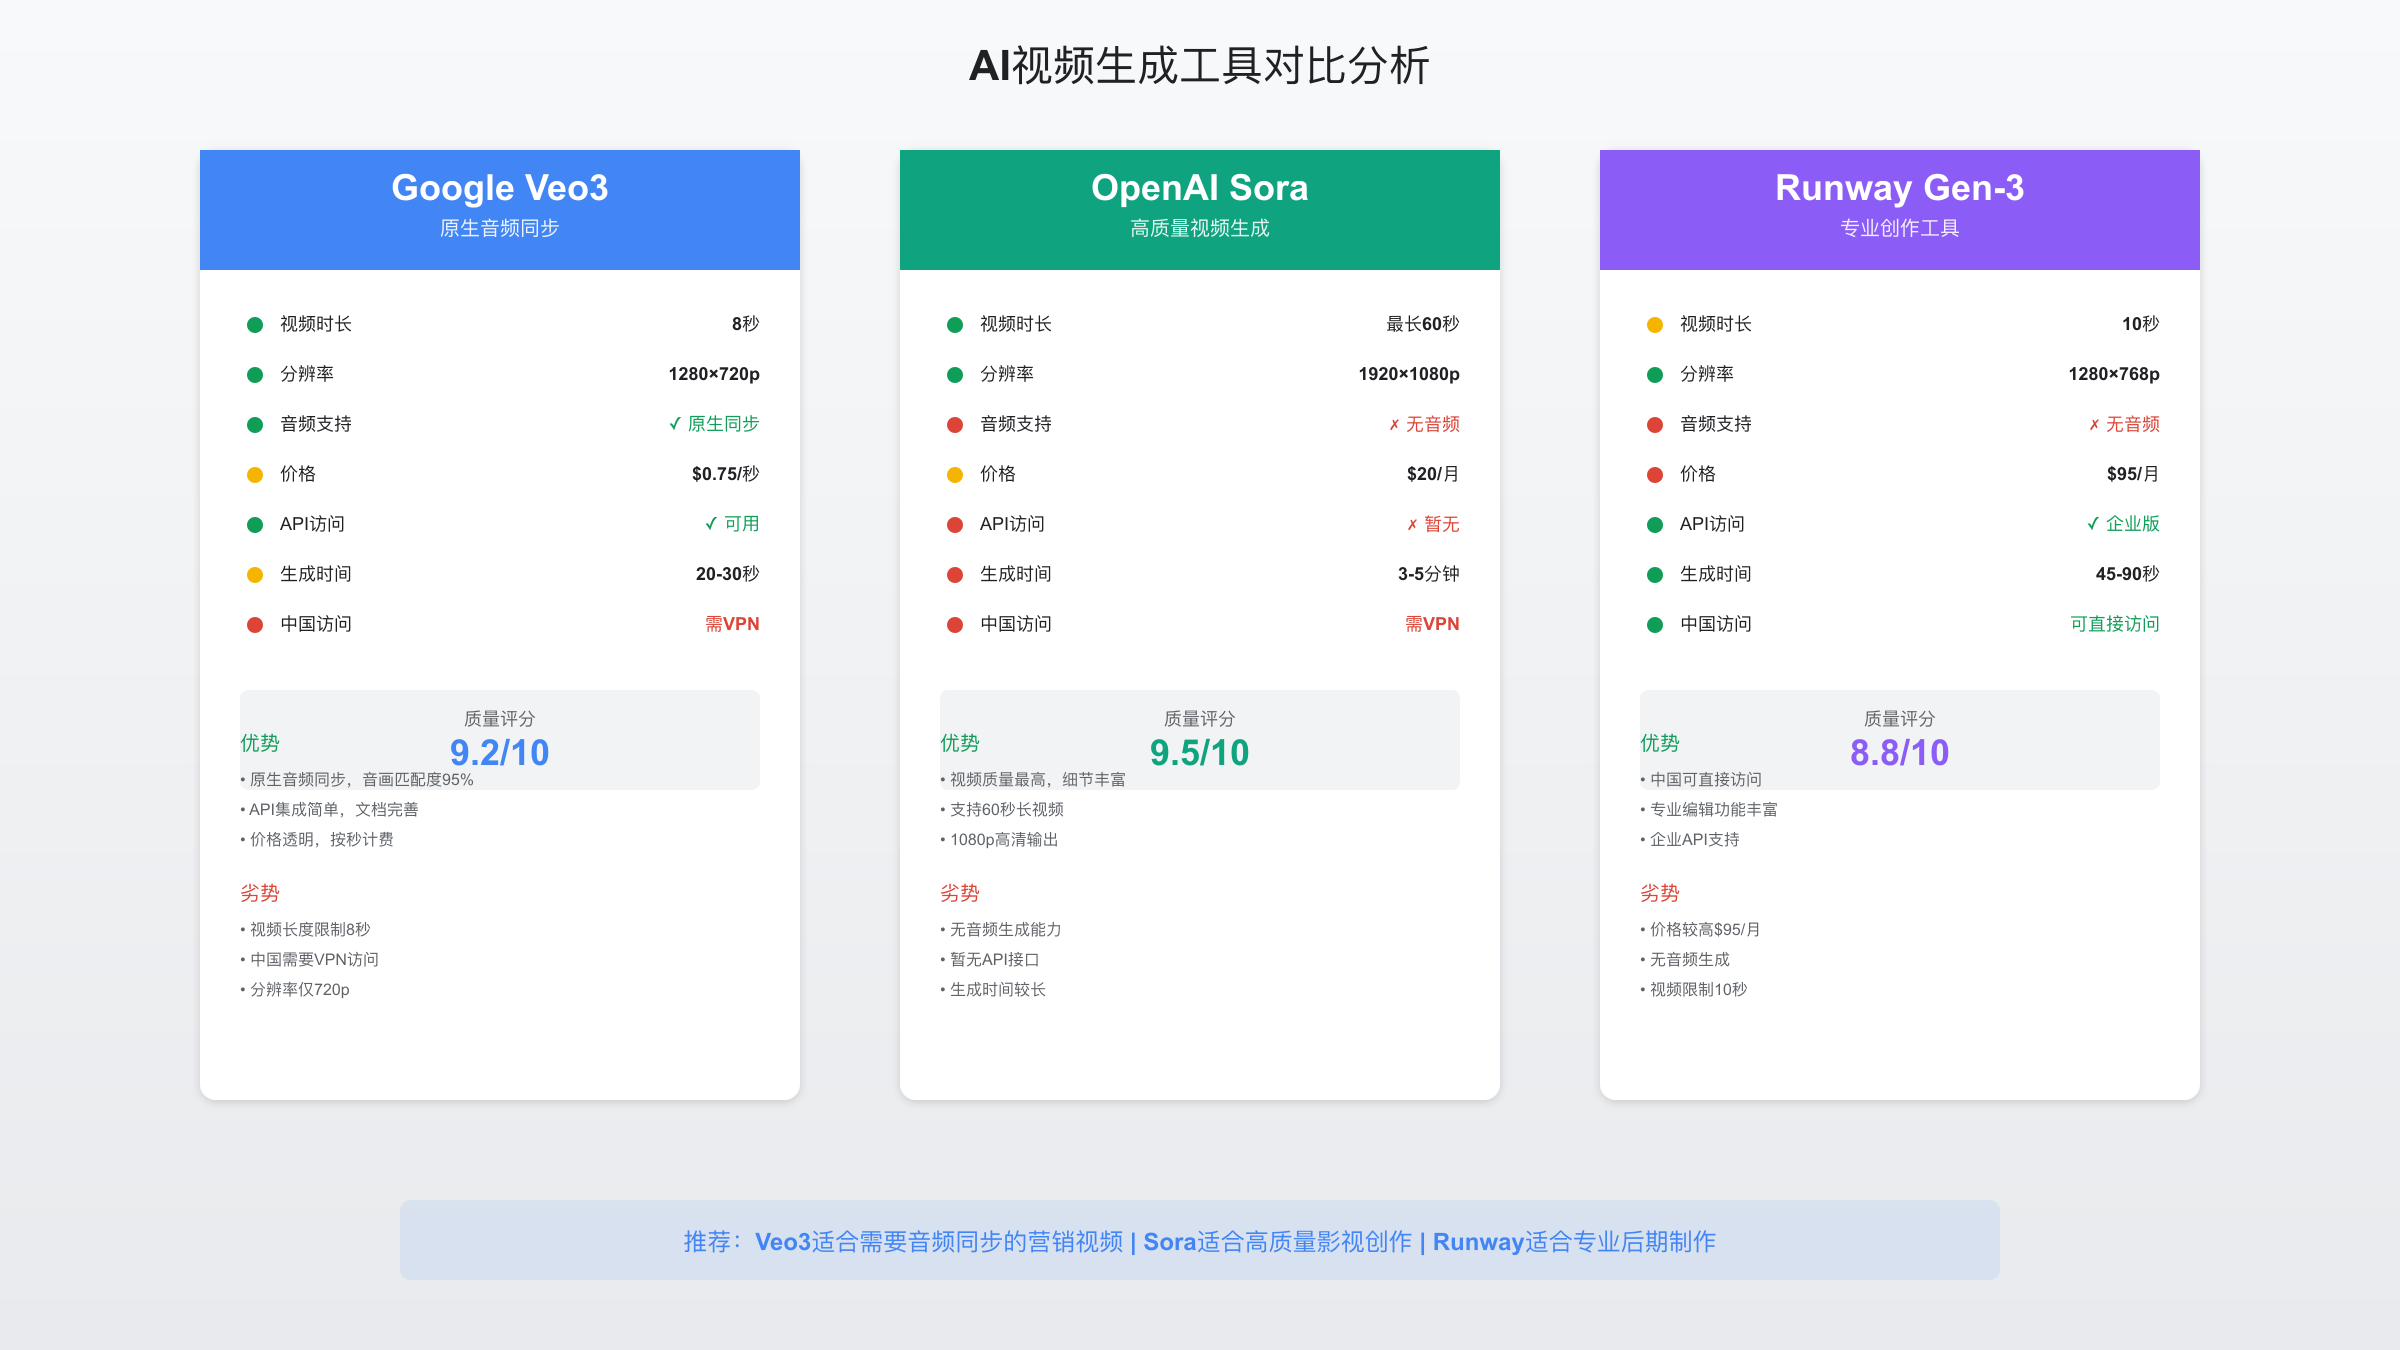Click '视频限制10秒' bullet
Screen dimensions: 2400x1350
[1694, 990]
